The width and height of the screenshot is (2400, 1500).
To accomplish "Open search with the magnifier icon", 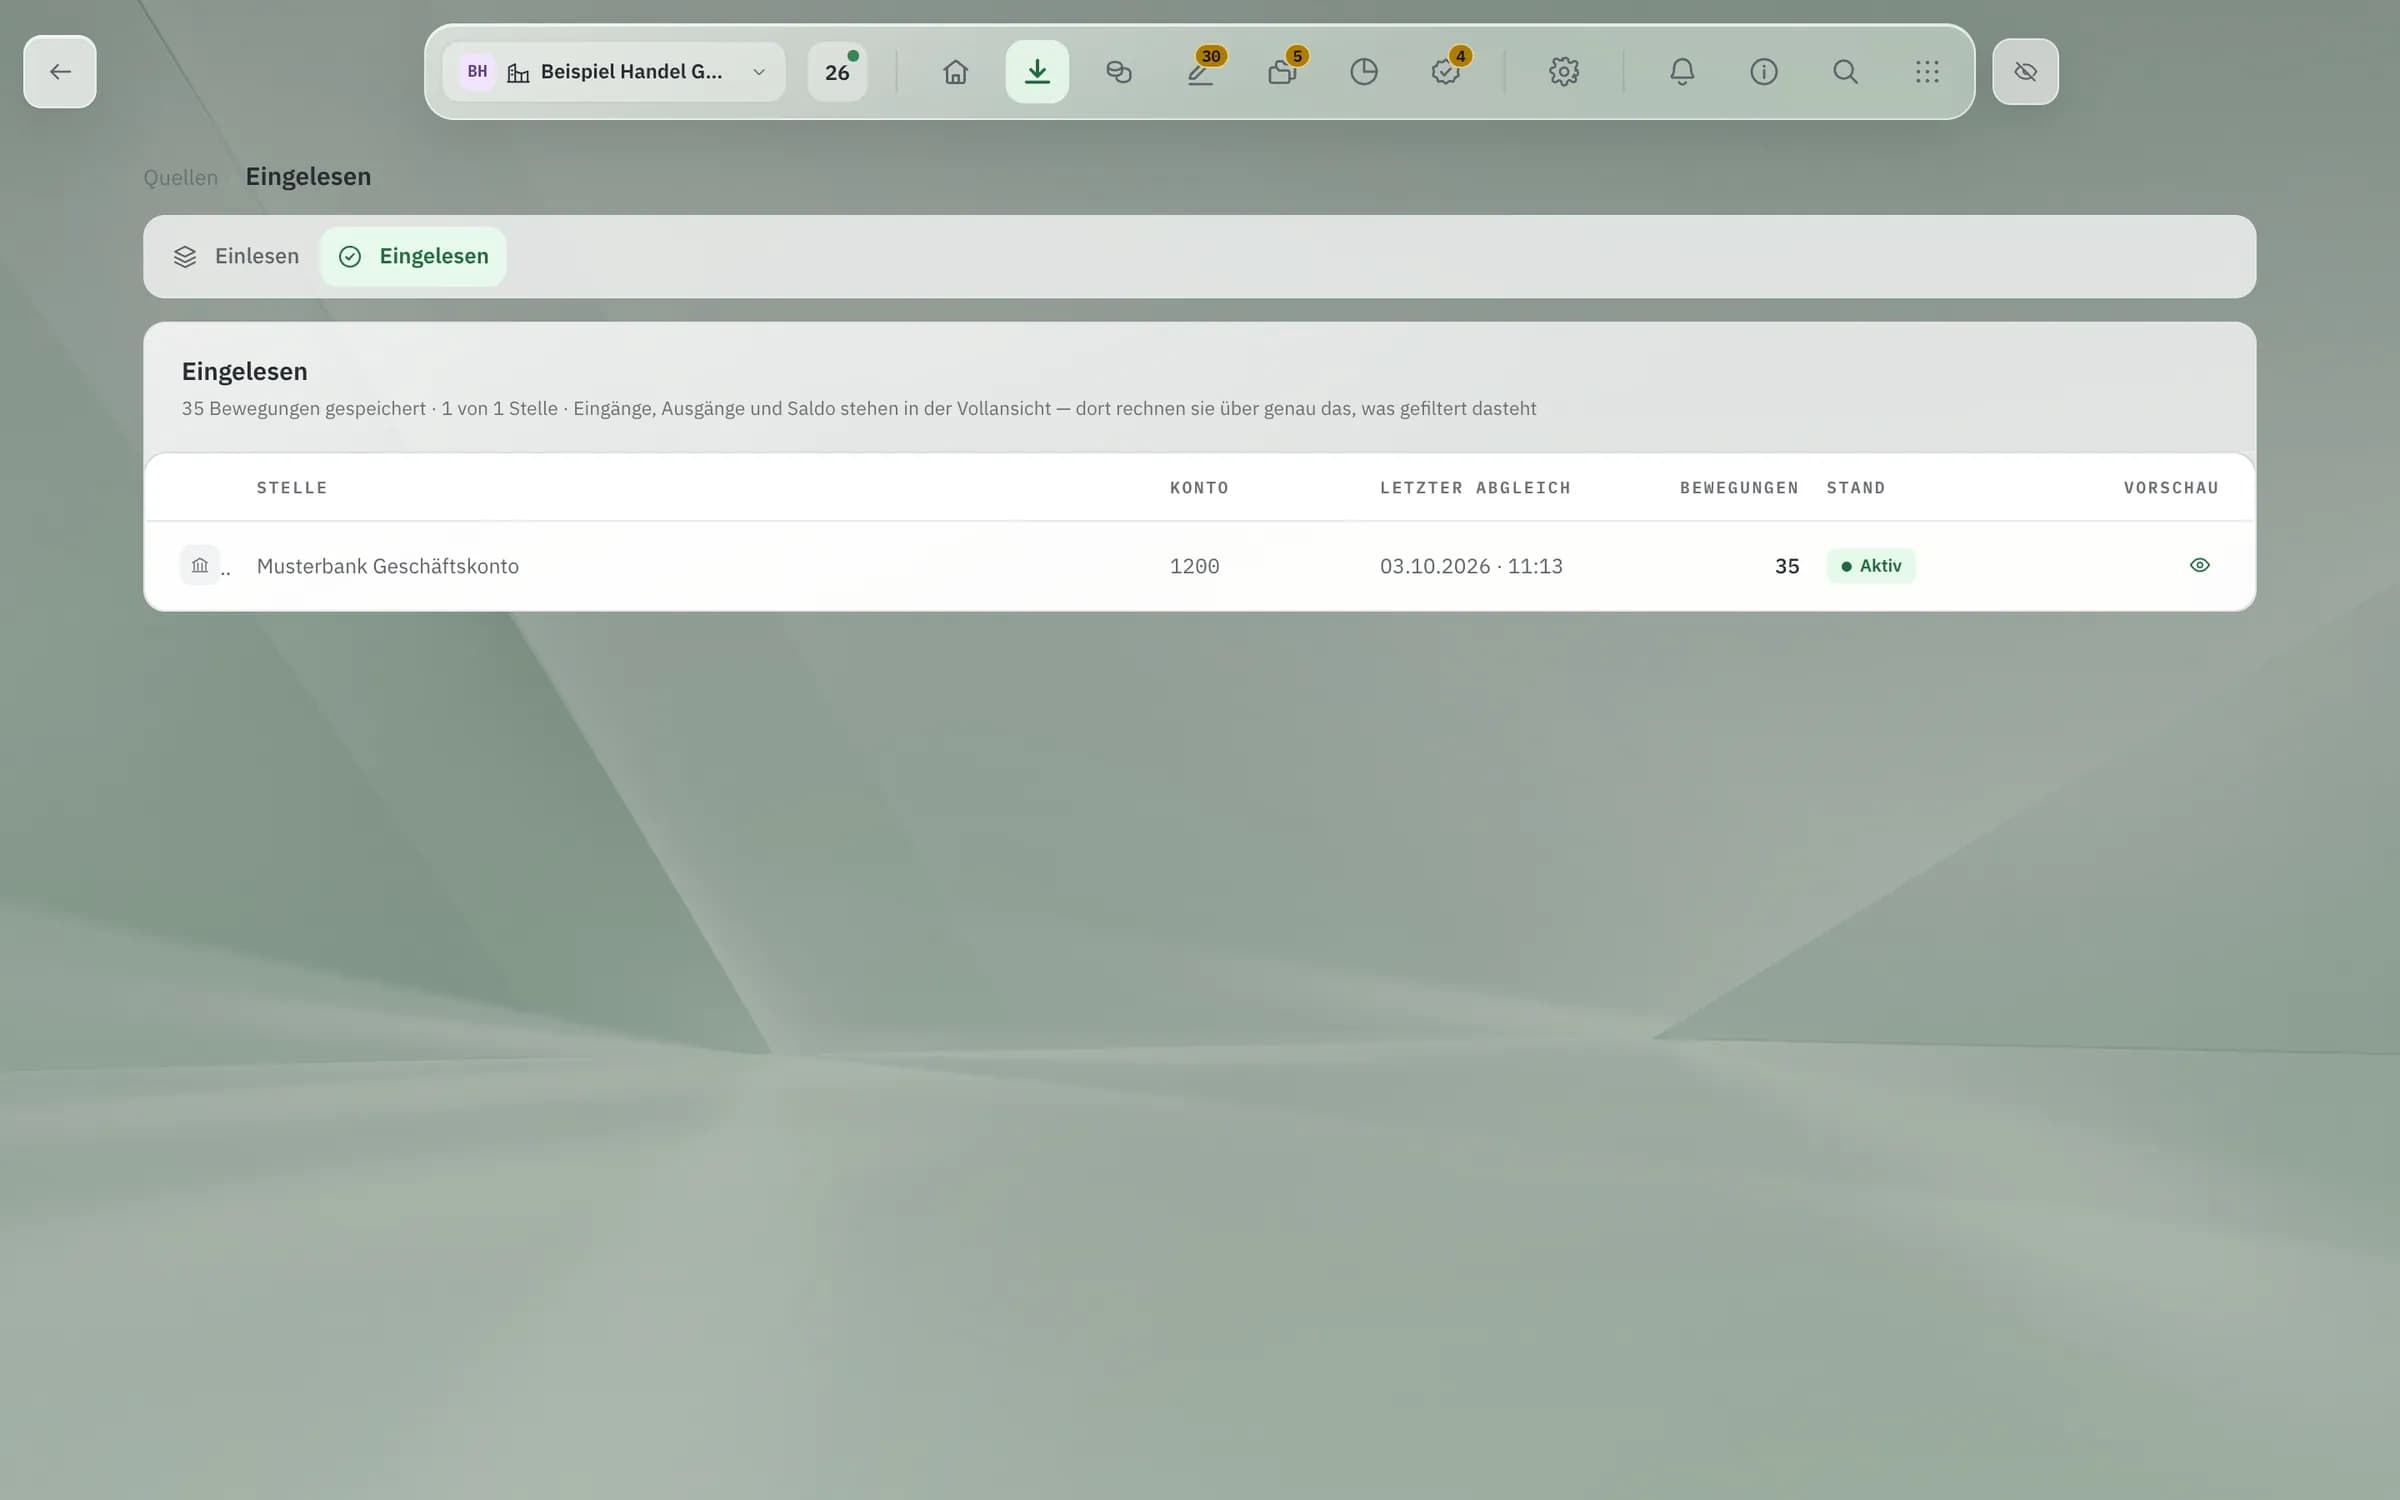I will tap(1845, 72).
